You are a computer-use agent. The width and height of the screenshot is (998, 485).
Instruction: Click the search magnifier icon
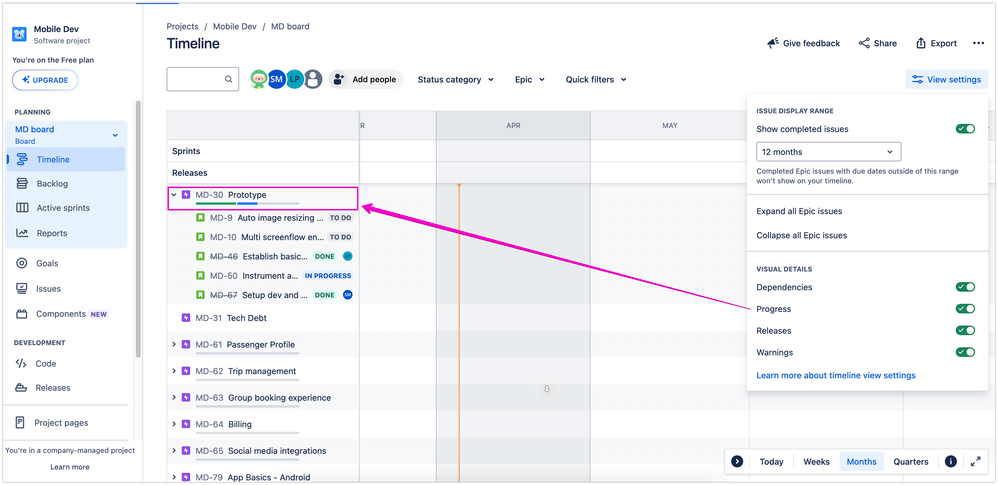click(x=228, y=80)
